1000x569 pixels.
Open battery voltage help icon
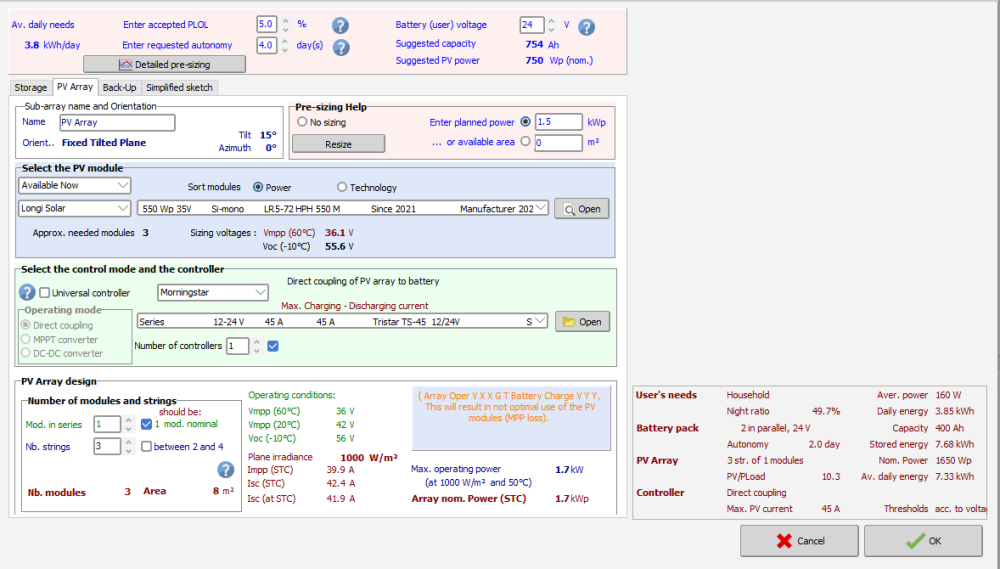click(587, 27)
